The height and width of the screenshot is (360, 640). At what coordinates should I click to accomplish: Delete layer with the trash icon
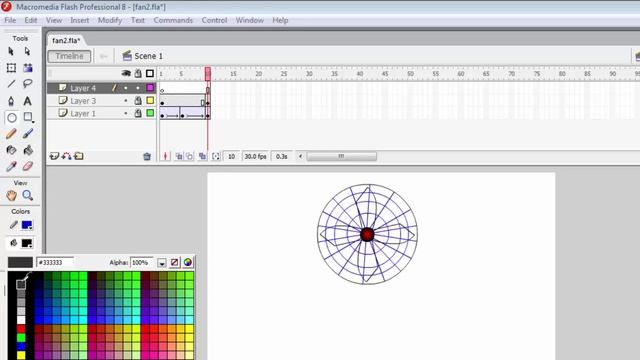pos(147,156)
